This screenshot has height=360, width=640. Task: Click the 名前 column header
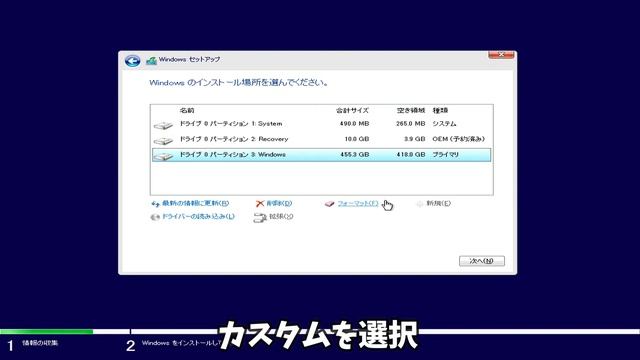coord(187,110)
